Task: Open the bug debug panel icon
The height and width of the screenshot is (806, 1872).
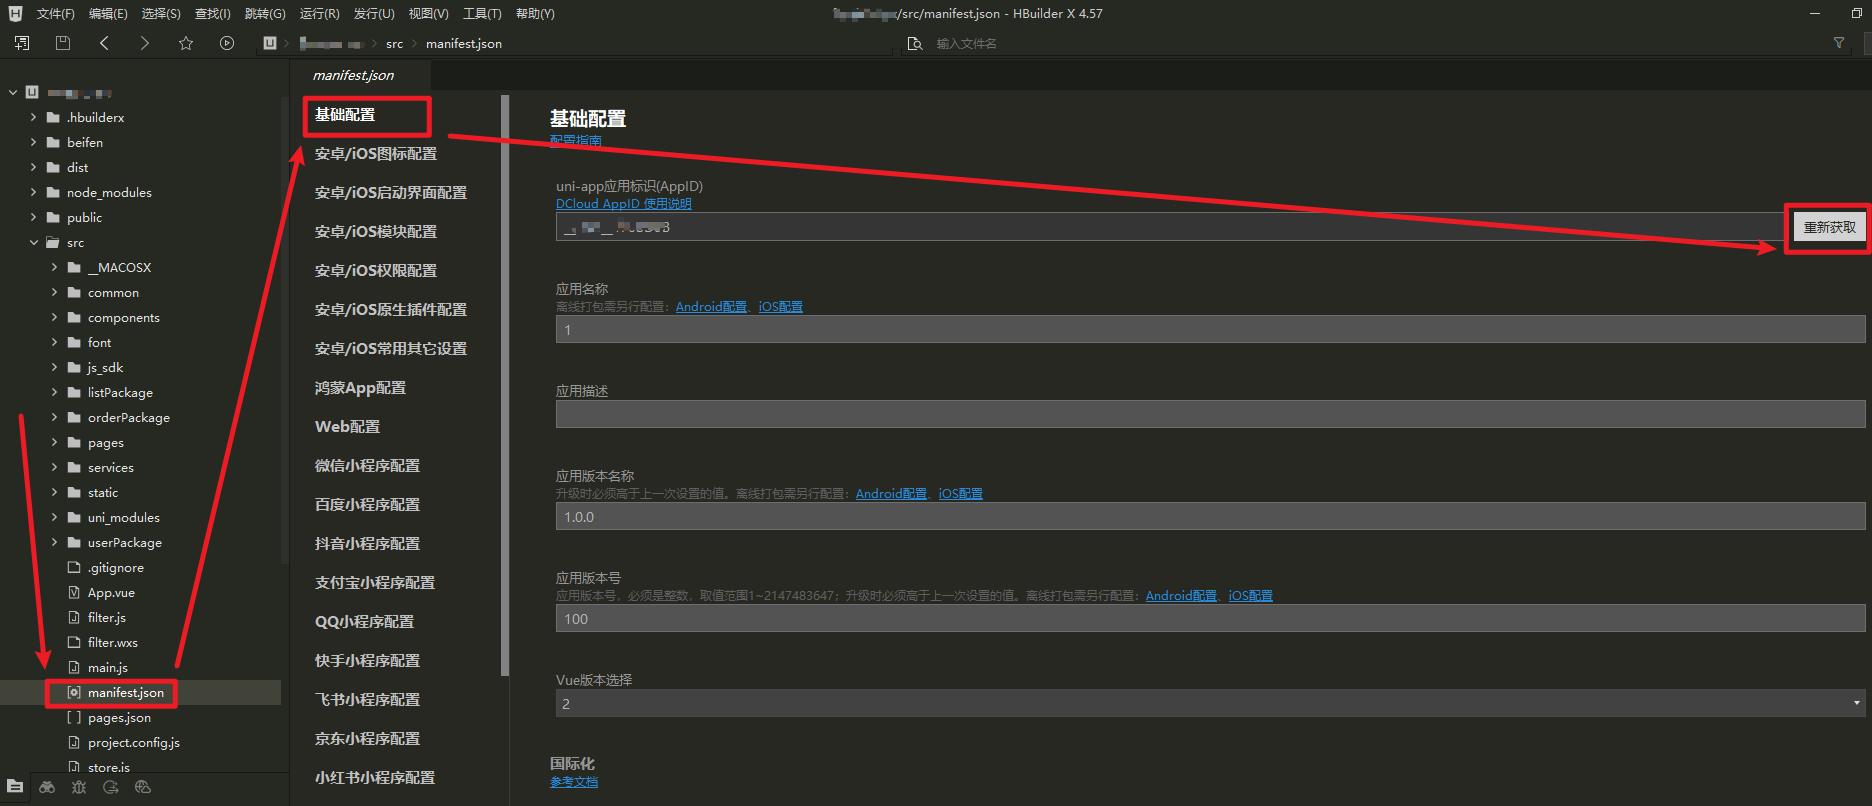Action: tap(79, 787)
